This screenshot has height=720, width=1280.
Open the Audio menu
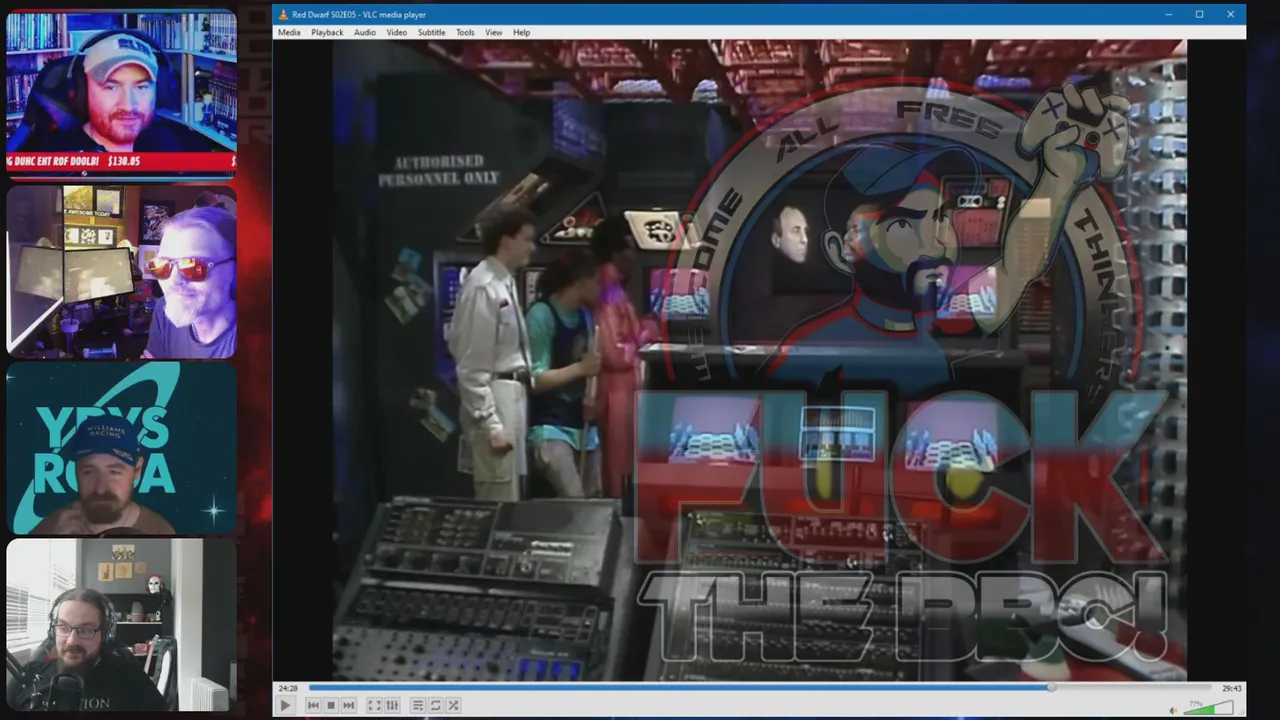pyautogui.click(x=365, y=32)
